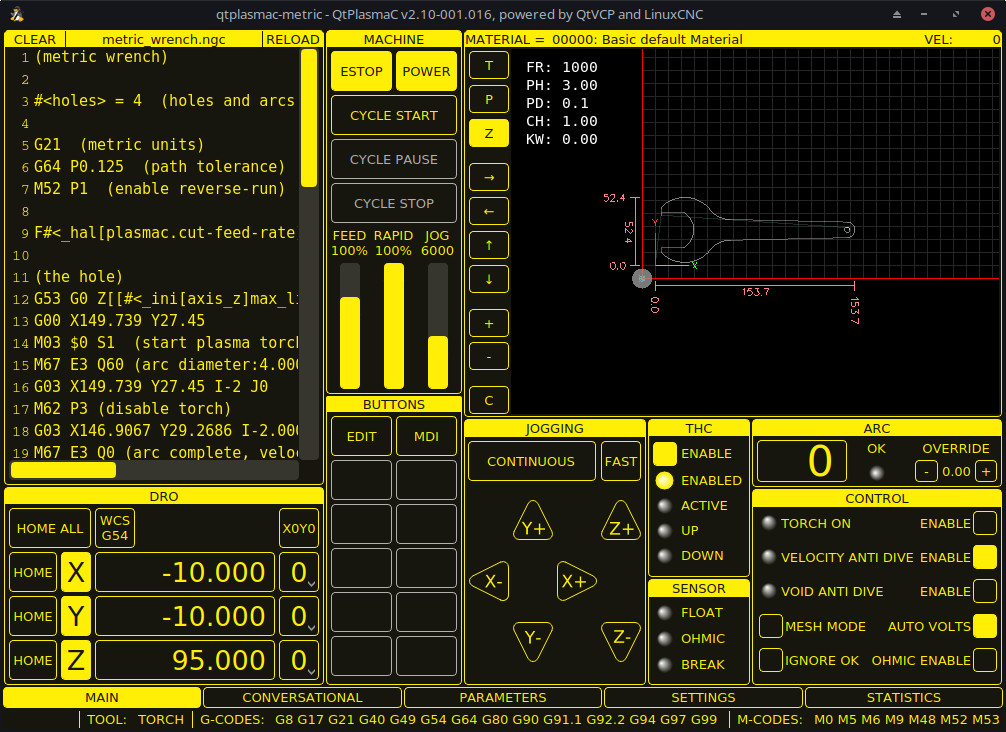The width and height of the screenshot is (1006, 732).
Task: Jog the Z axis down with Z- icon
Action: pos(621,640)
